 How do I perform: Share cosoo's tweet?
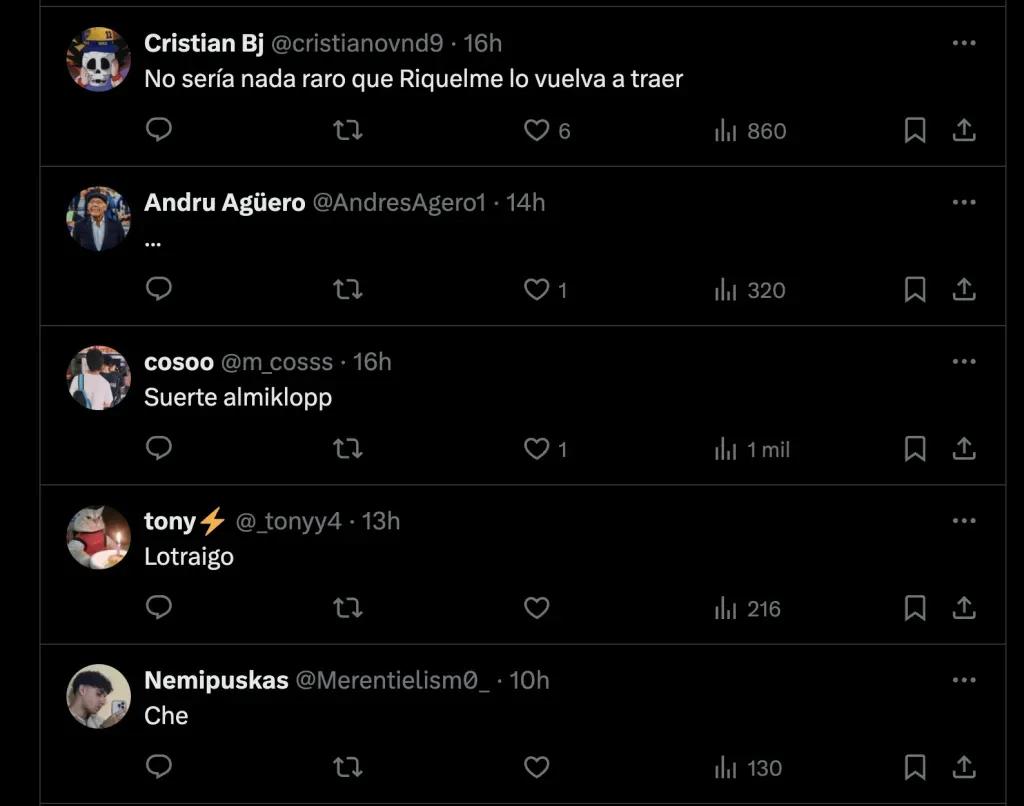pos(963,449)
